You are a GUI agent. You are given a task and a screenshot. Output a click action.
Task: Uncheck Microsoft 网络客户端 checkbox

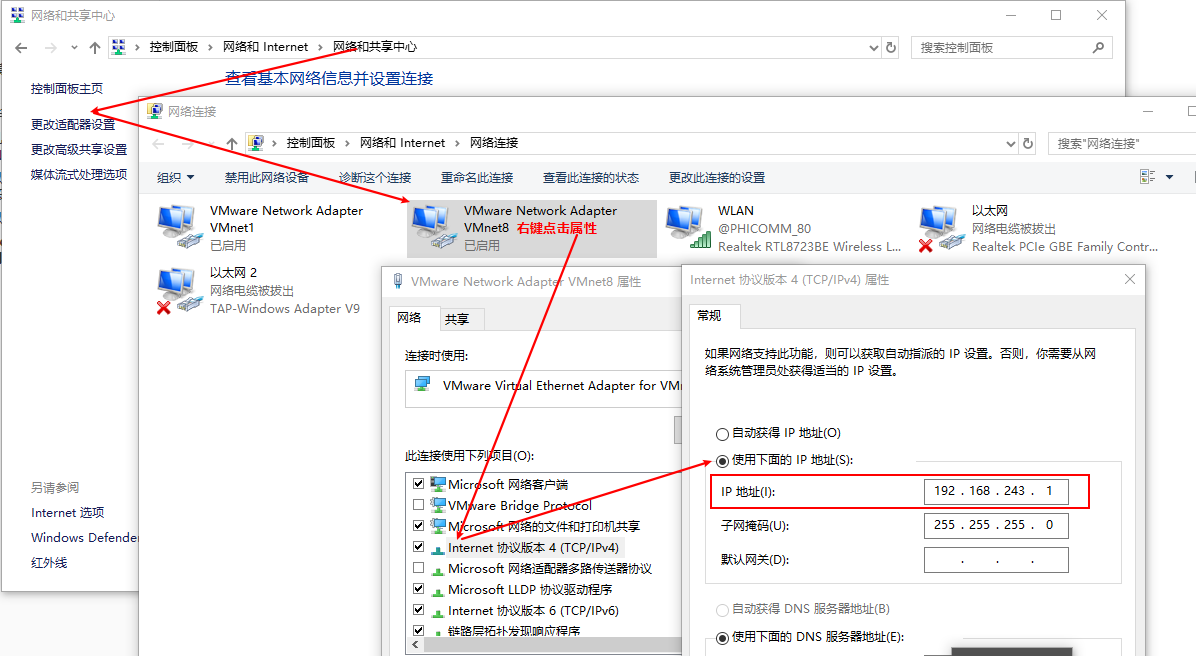tap(418, 484)
